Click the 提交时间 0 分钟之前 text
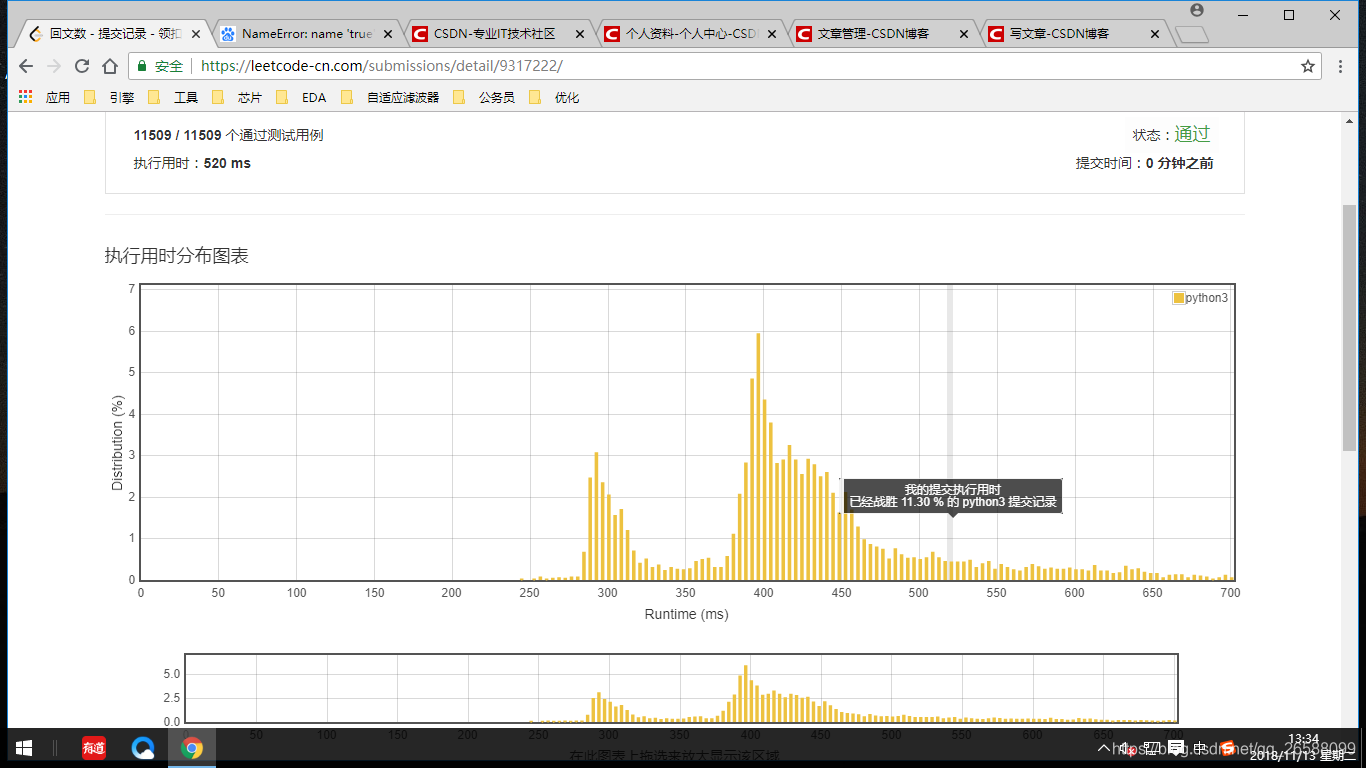This screenshot has width=1366, height=768. click(1144, 163)
